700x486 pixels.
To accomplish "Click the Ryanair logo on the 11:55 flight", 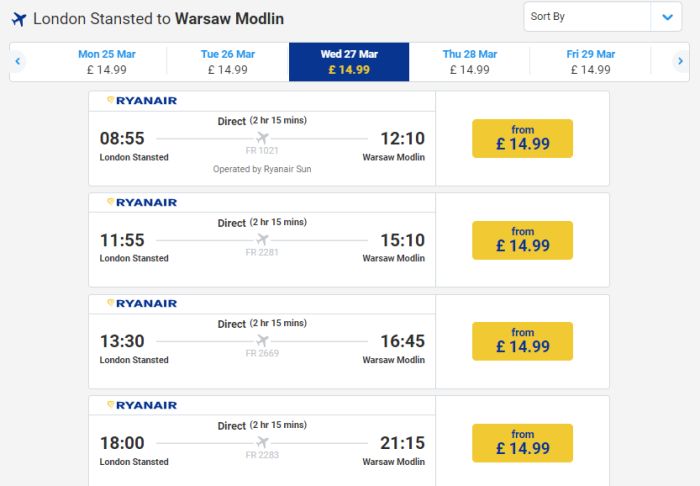I will point(142,202).
